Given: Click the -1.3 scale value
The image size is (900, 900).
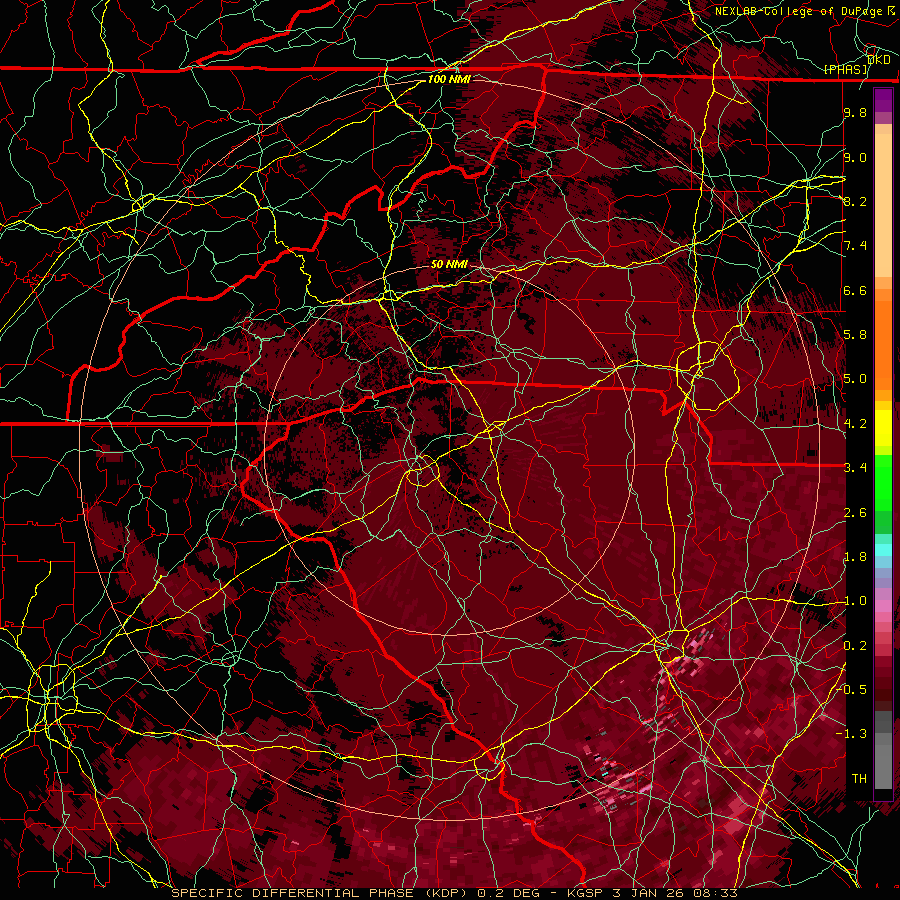Looking at the screenshot, I should (852, 734).
